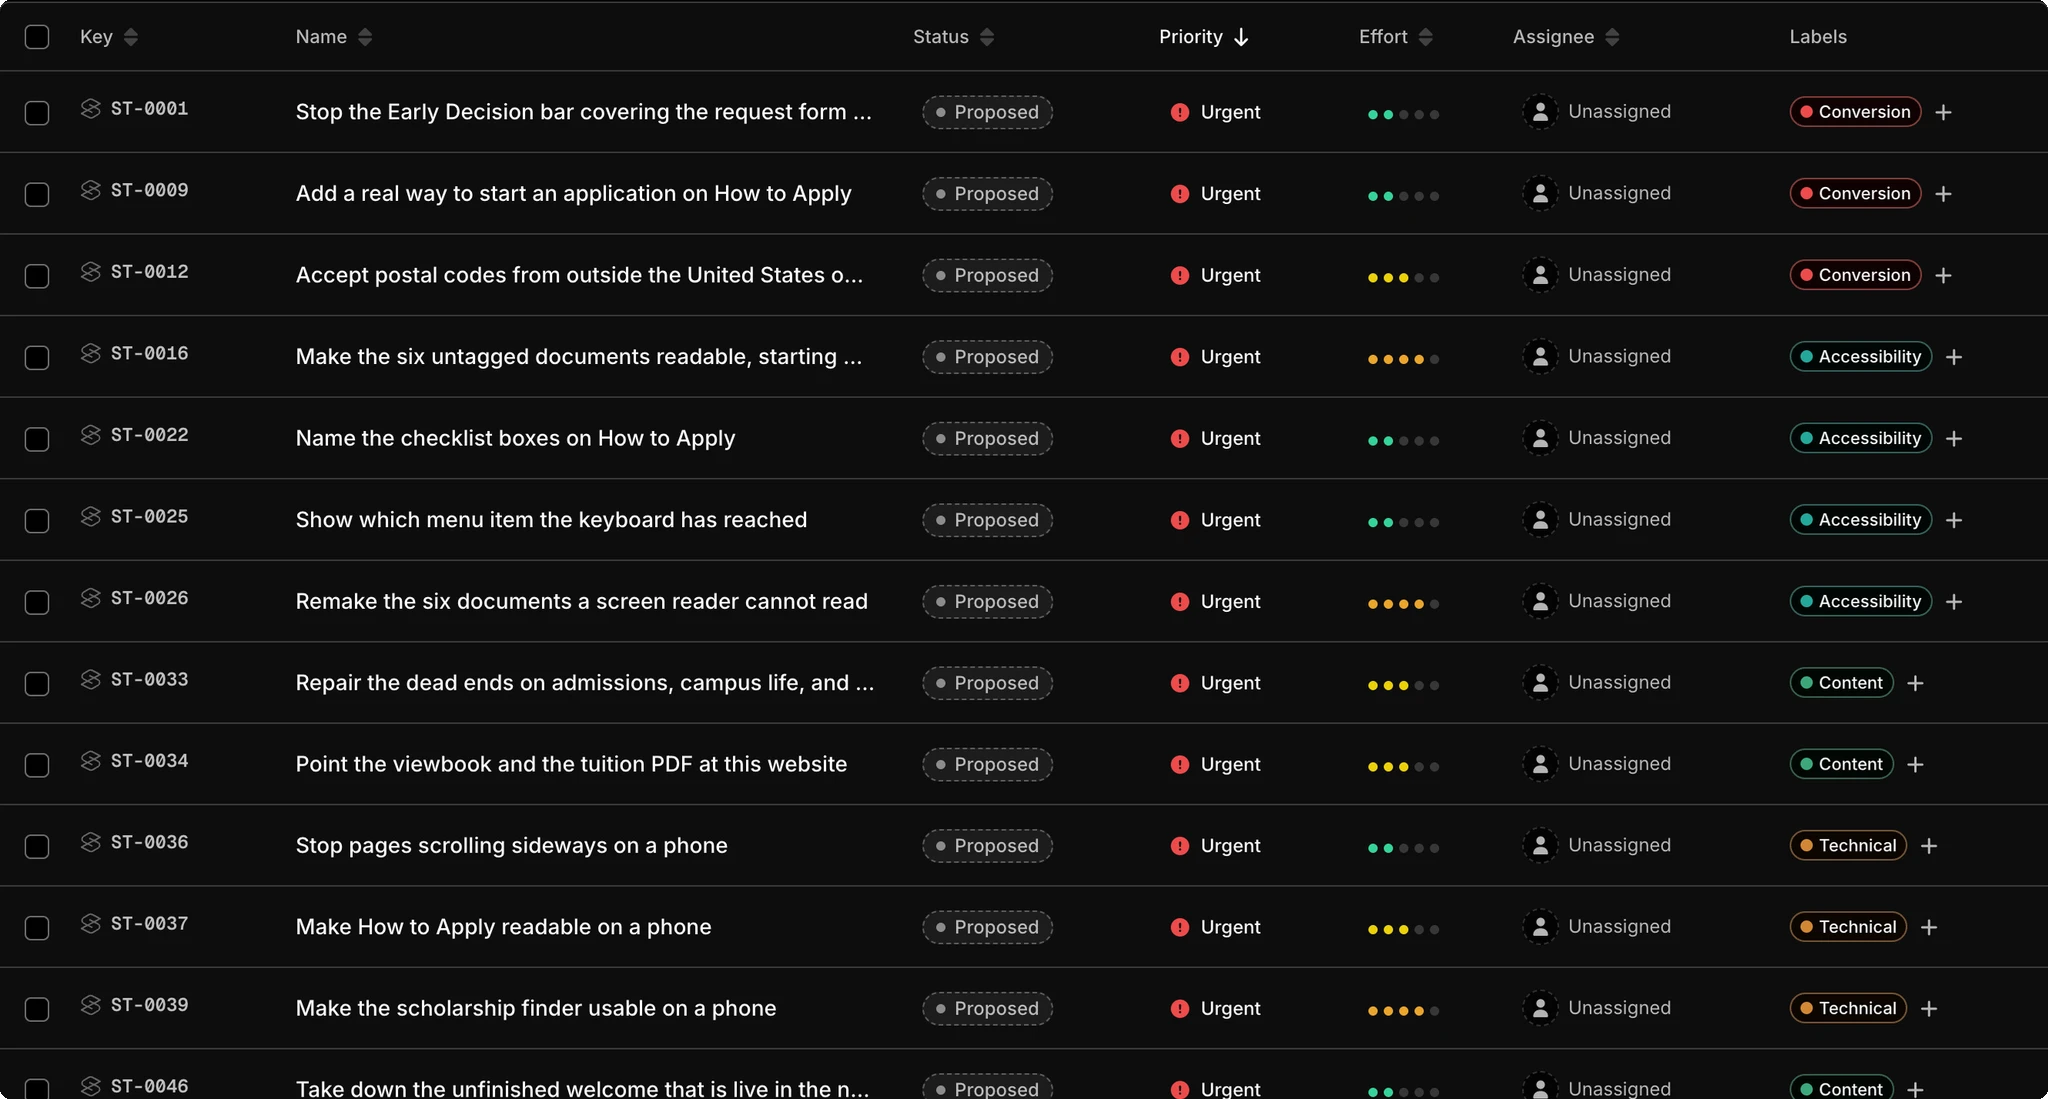This screenshot has height=1099, width=2048.
Task: Reverse the Priority column sort order
Action: (1204, 37)
